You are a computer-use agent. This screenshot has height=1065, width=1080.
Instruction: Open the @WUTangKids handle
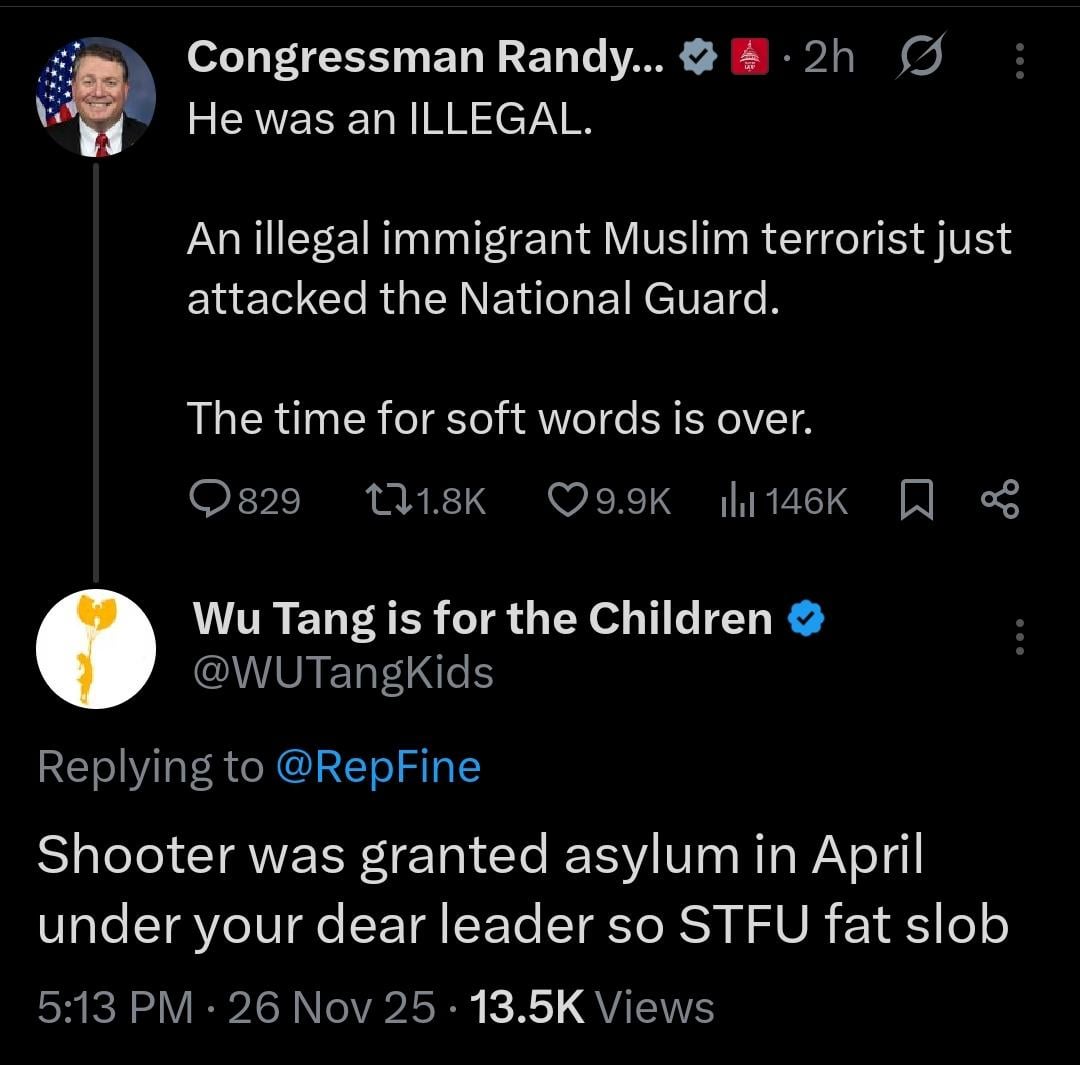(342, 673)
